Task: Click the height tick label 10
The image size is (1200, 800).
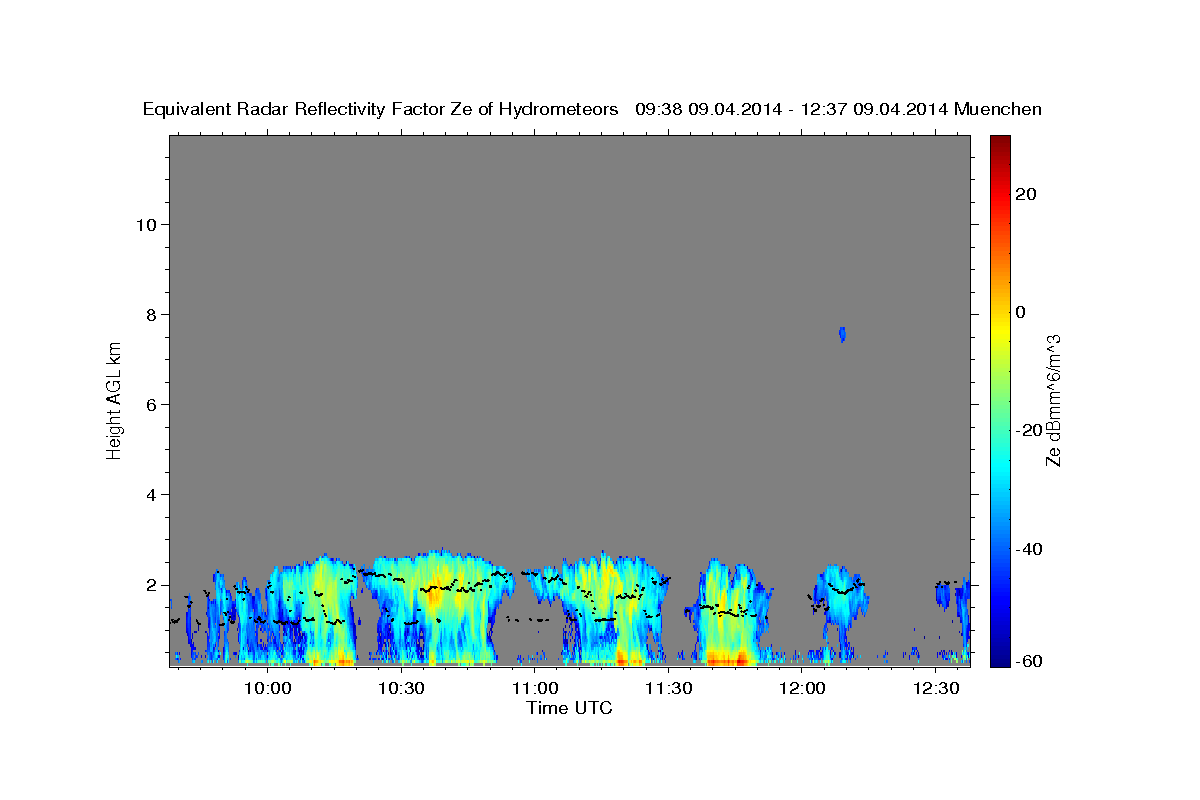Action: [145, 224]
